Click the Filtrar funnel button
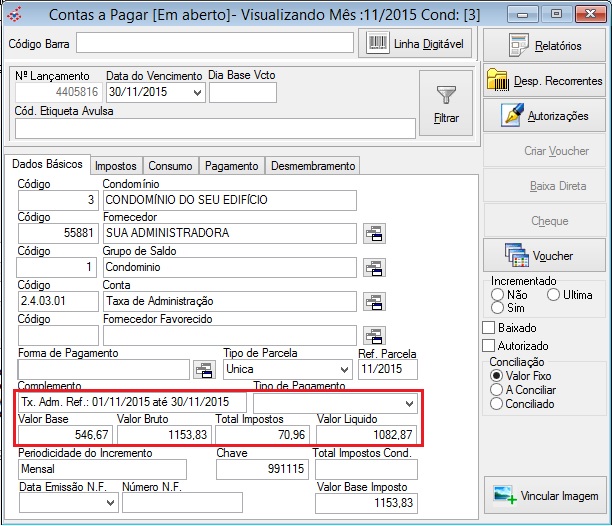 point(446,104)
